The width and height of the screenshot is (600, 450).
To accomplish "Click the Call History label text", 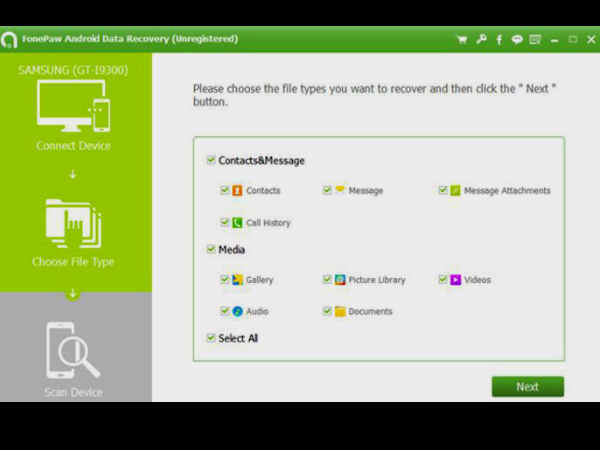I will pos(268,223).
